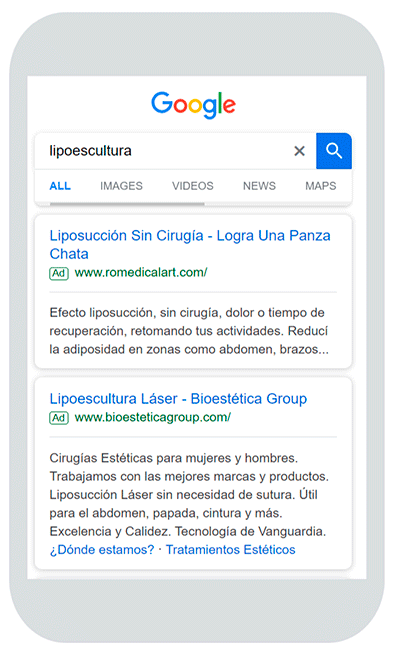The height and width of the screenshot is (660, 400).
Task: Click the Ad badge beside bioesteticagroup URL
Action: 59,418
